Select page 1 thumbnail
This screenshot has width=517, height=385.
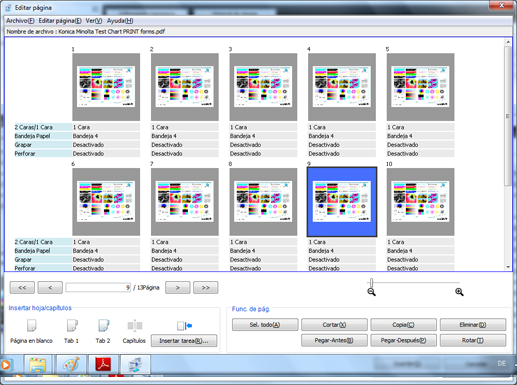pyautogui.click(x=106, y=87)
